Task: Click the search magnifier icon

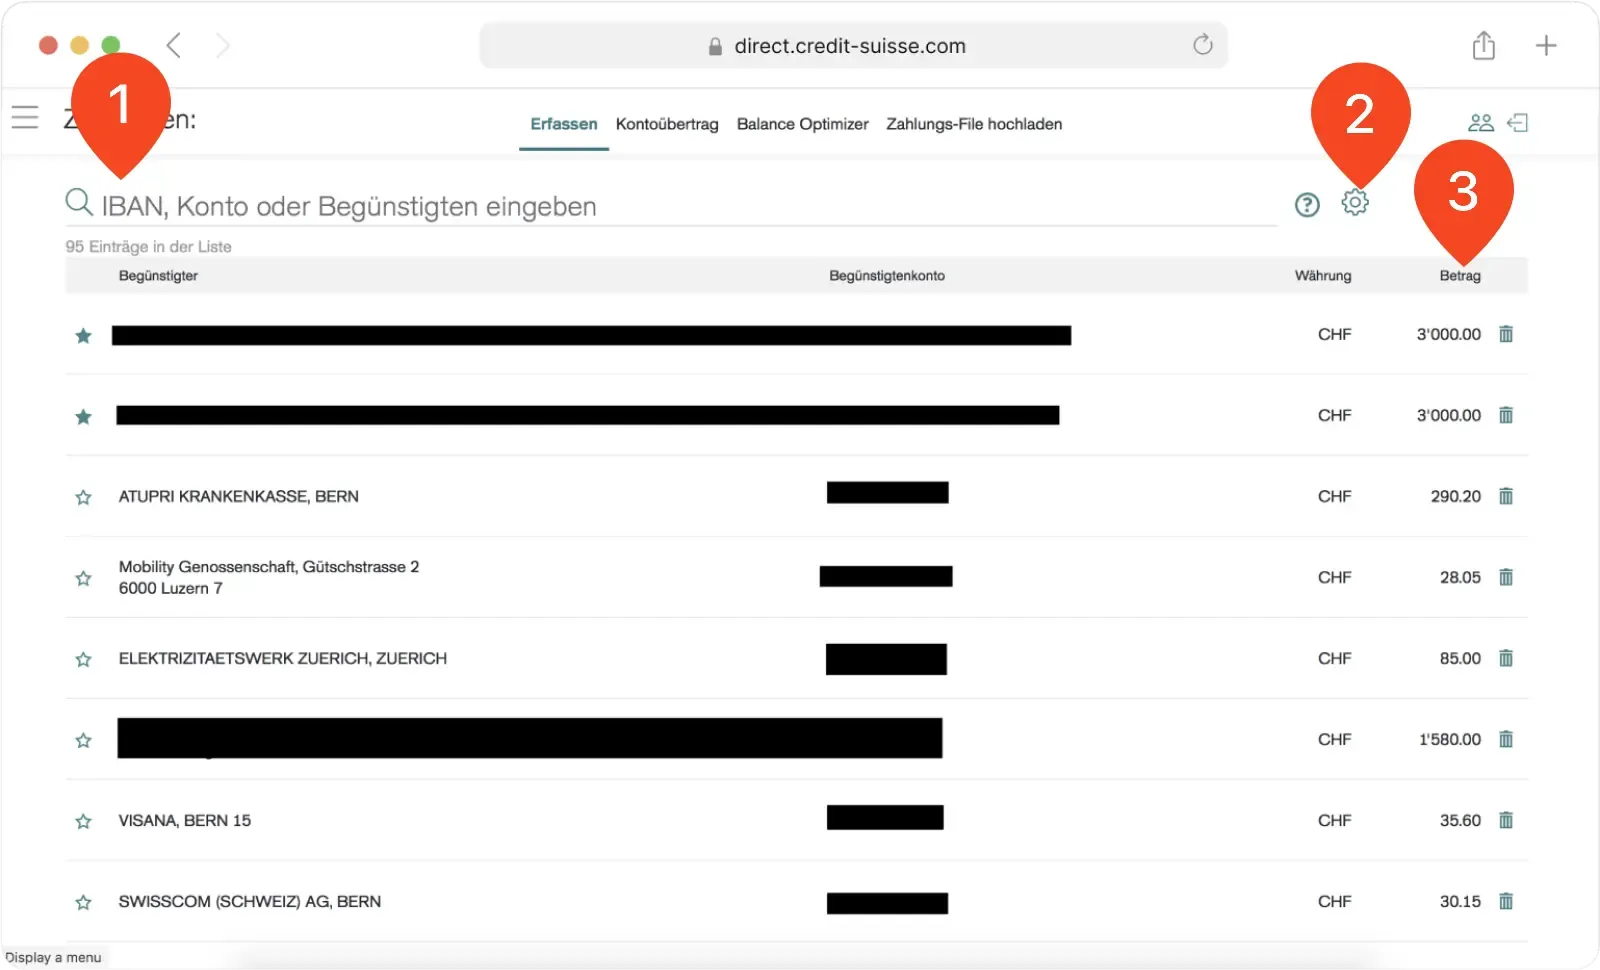Action: [79, 202]
